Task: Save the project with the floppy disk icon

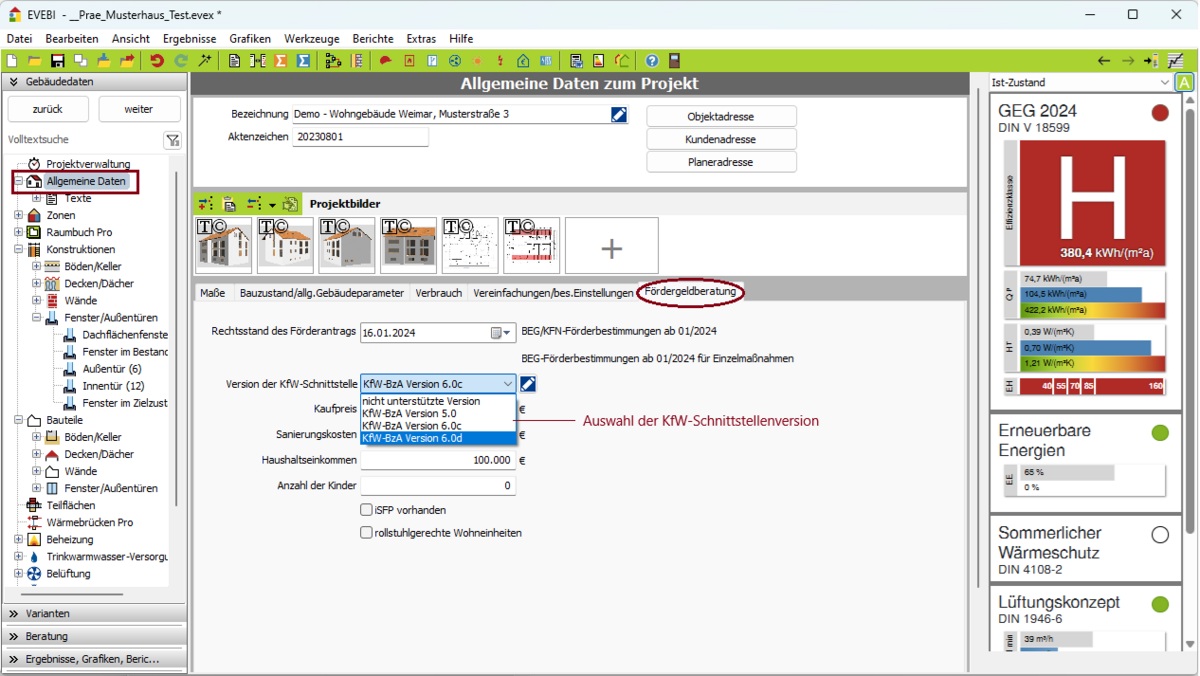Action: coord(58,61)
